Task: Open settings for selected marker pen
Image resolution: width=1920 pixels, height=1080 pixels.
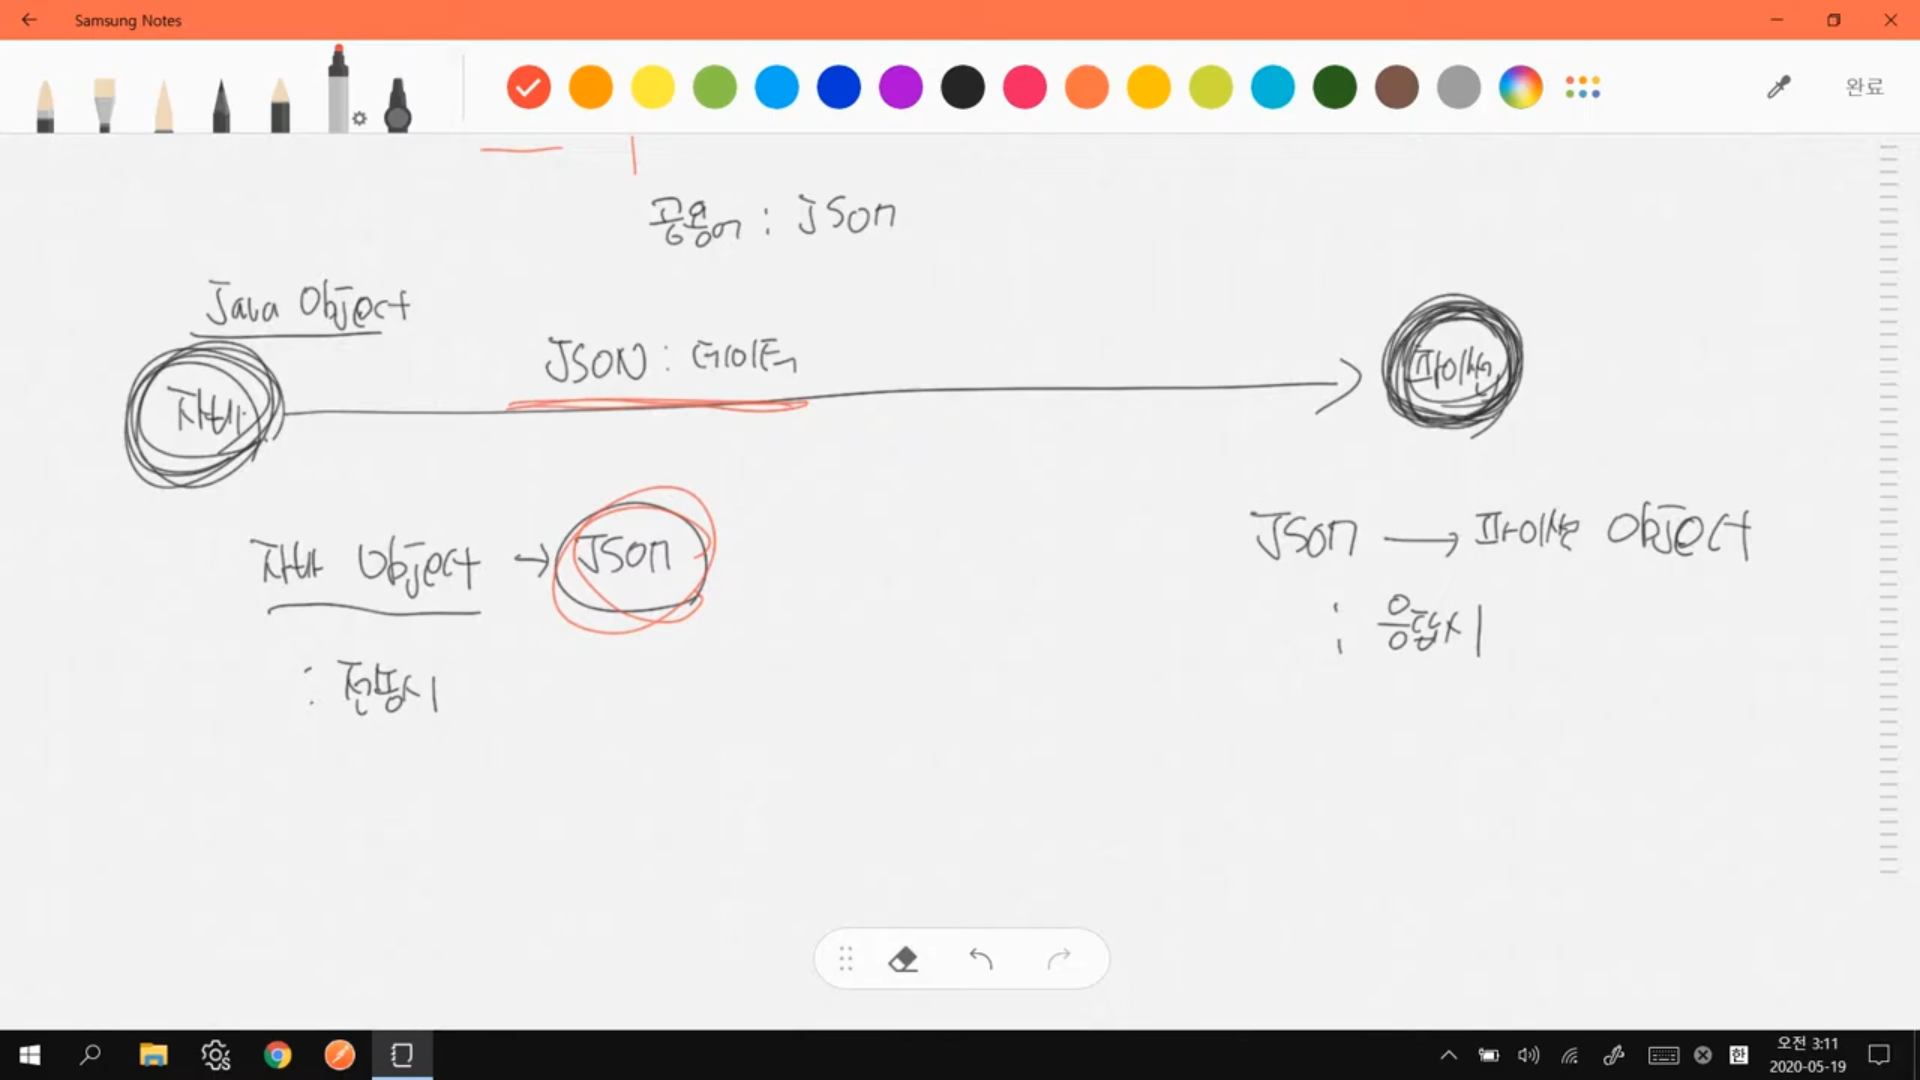Action: (359, 118)
